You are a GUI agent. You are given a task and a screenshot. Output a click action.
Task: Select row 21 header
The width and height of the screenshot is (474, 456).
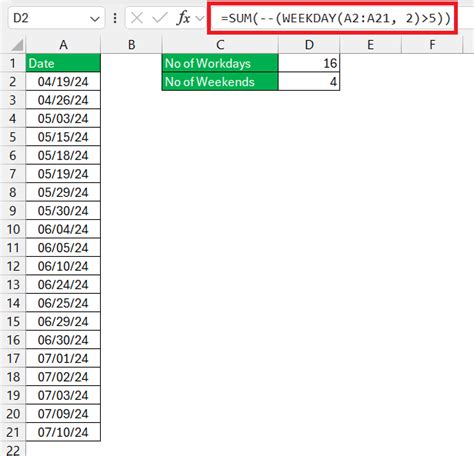13,432
